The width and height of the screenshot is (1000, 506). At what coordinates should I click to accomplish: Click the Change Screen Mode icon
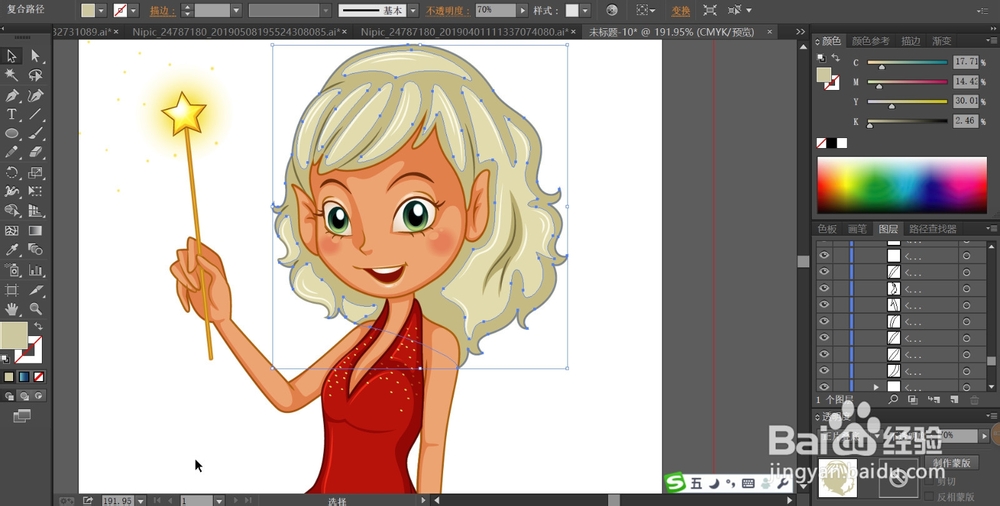[x=22, y=416]
